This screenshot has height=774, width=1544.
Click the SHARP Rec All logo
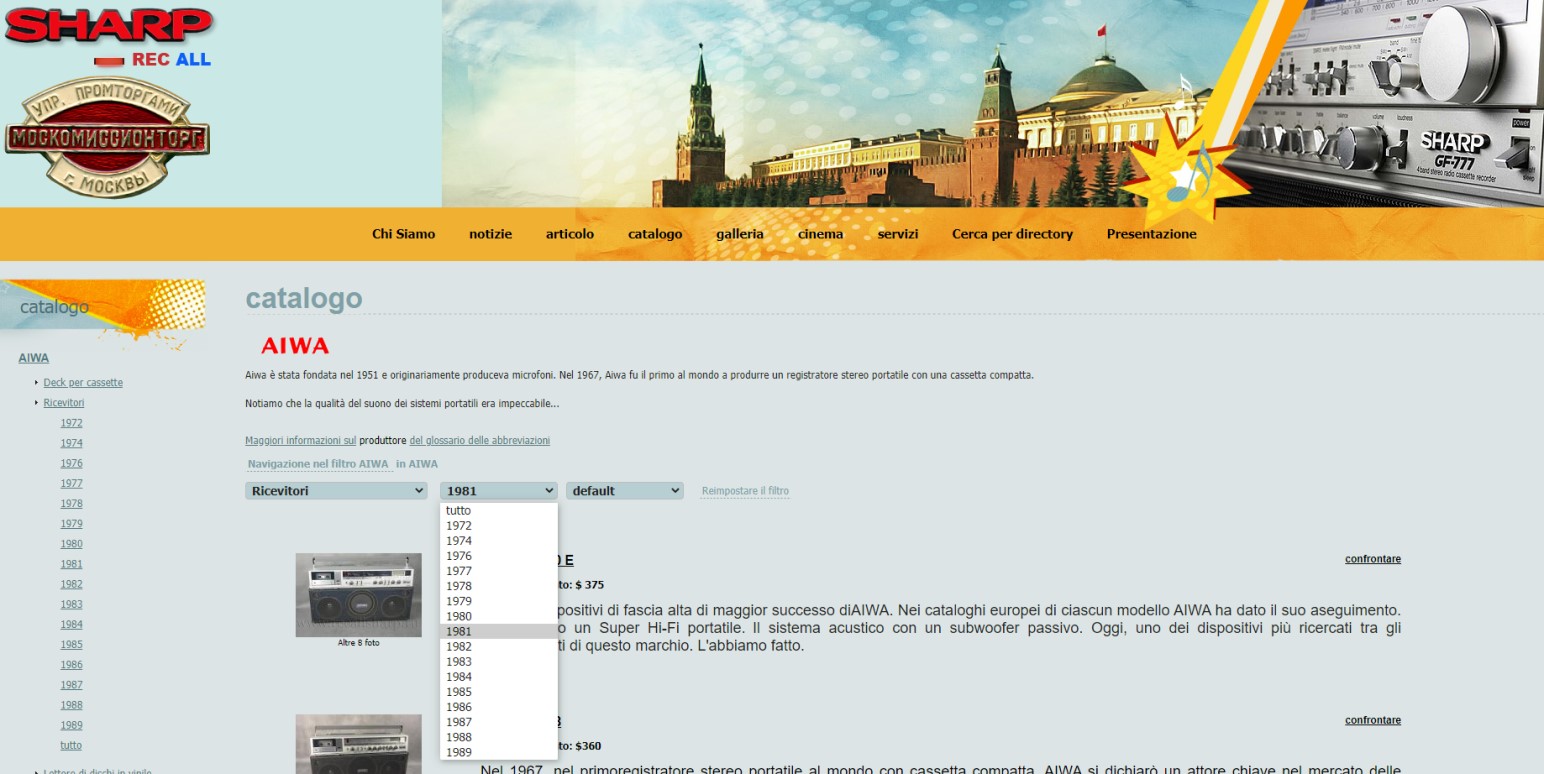point(109,38)
